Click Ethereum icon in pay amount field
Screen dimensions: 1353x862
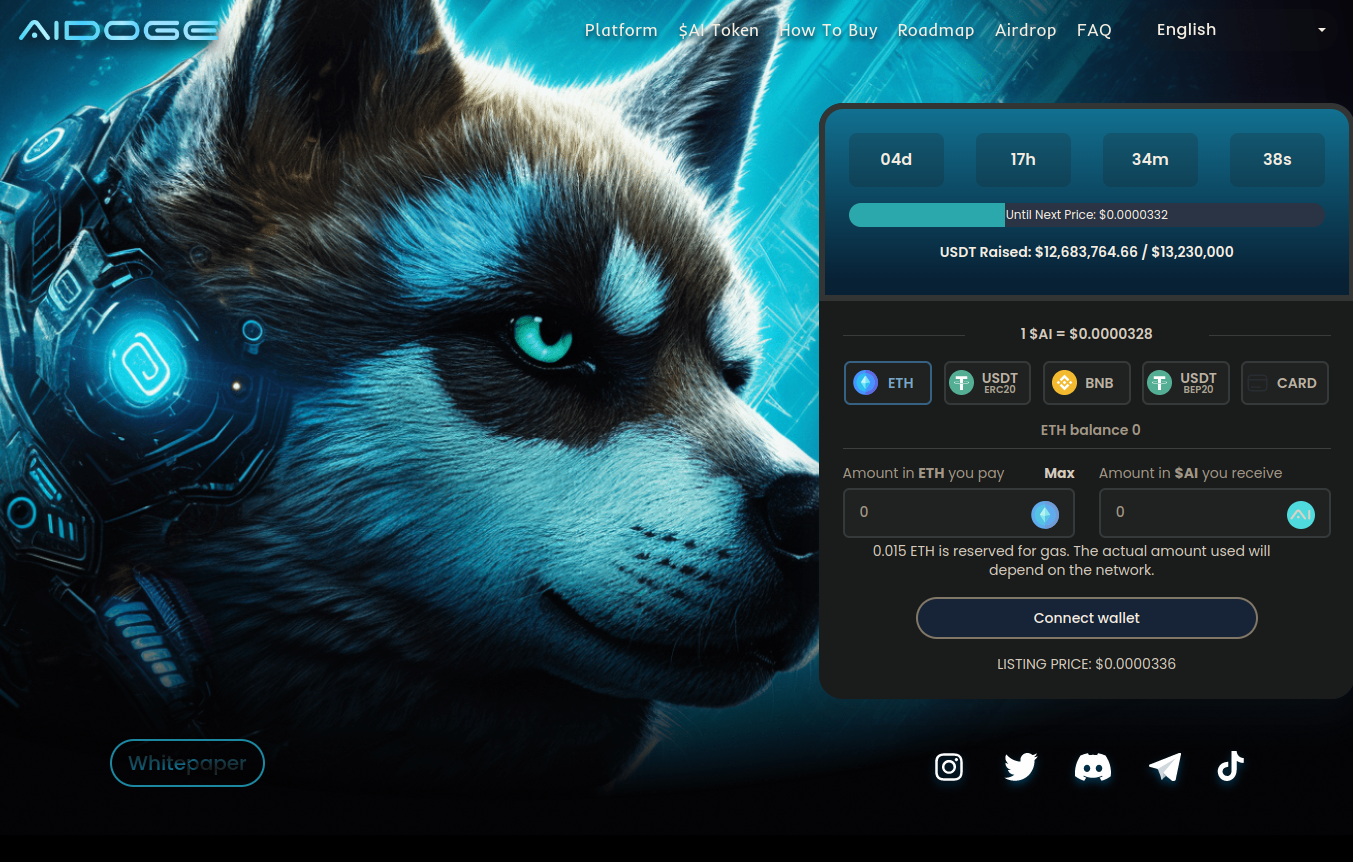(1044, 514)
